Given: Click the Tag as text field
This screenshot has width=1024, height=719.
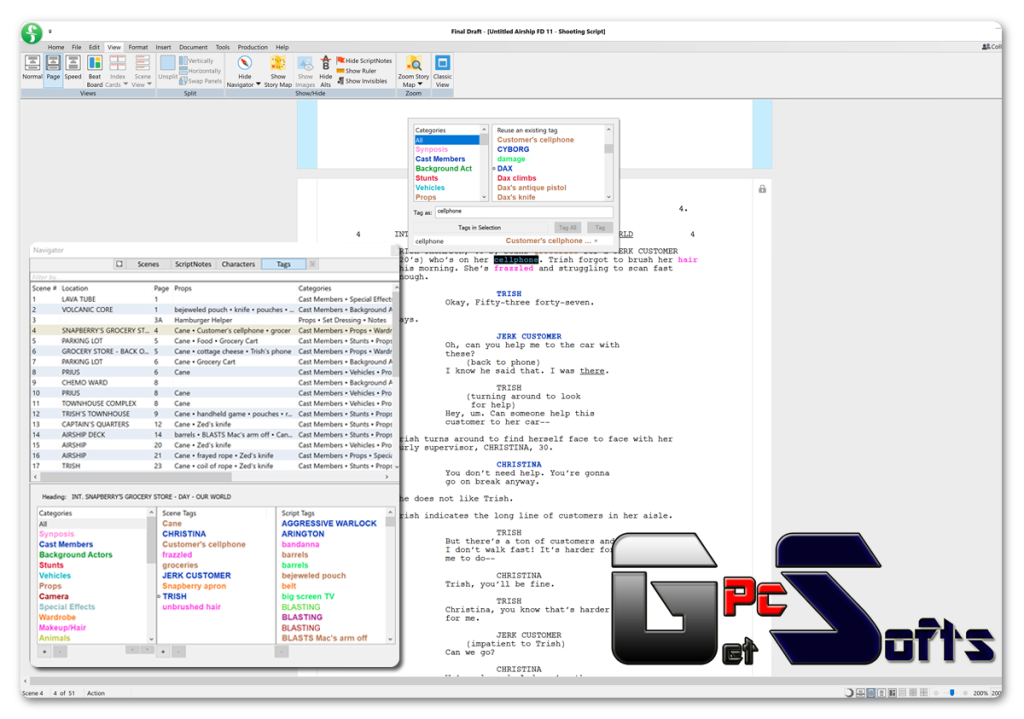Looking at the screenshot, I should point(524,212).
